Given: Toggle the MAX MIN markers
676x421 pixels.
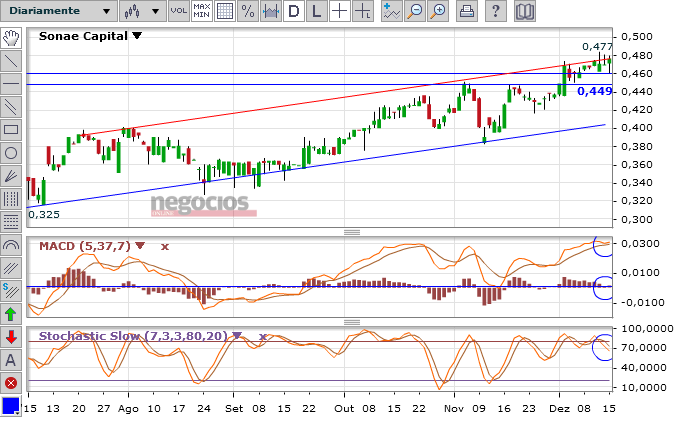Looking at the screenshot, I should pyautogui.click(x=201, y=11).
